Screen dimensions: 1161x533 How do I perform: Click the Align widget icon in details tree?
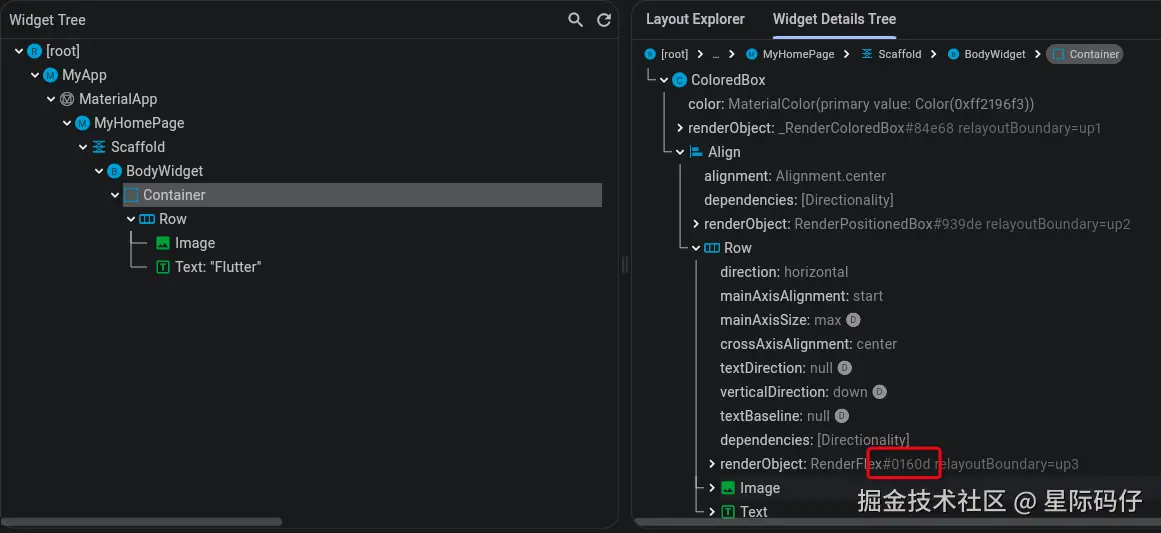click(696, 152)
